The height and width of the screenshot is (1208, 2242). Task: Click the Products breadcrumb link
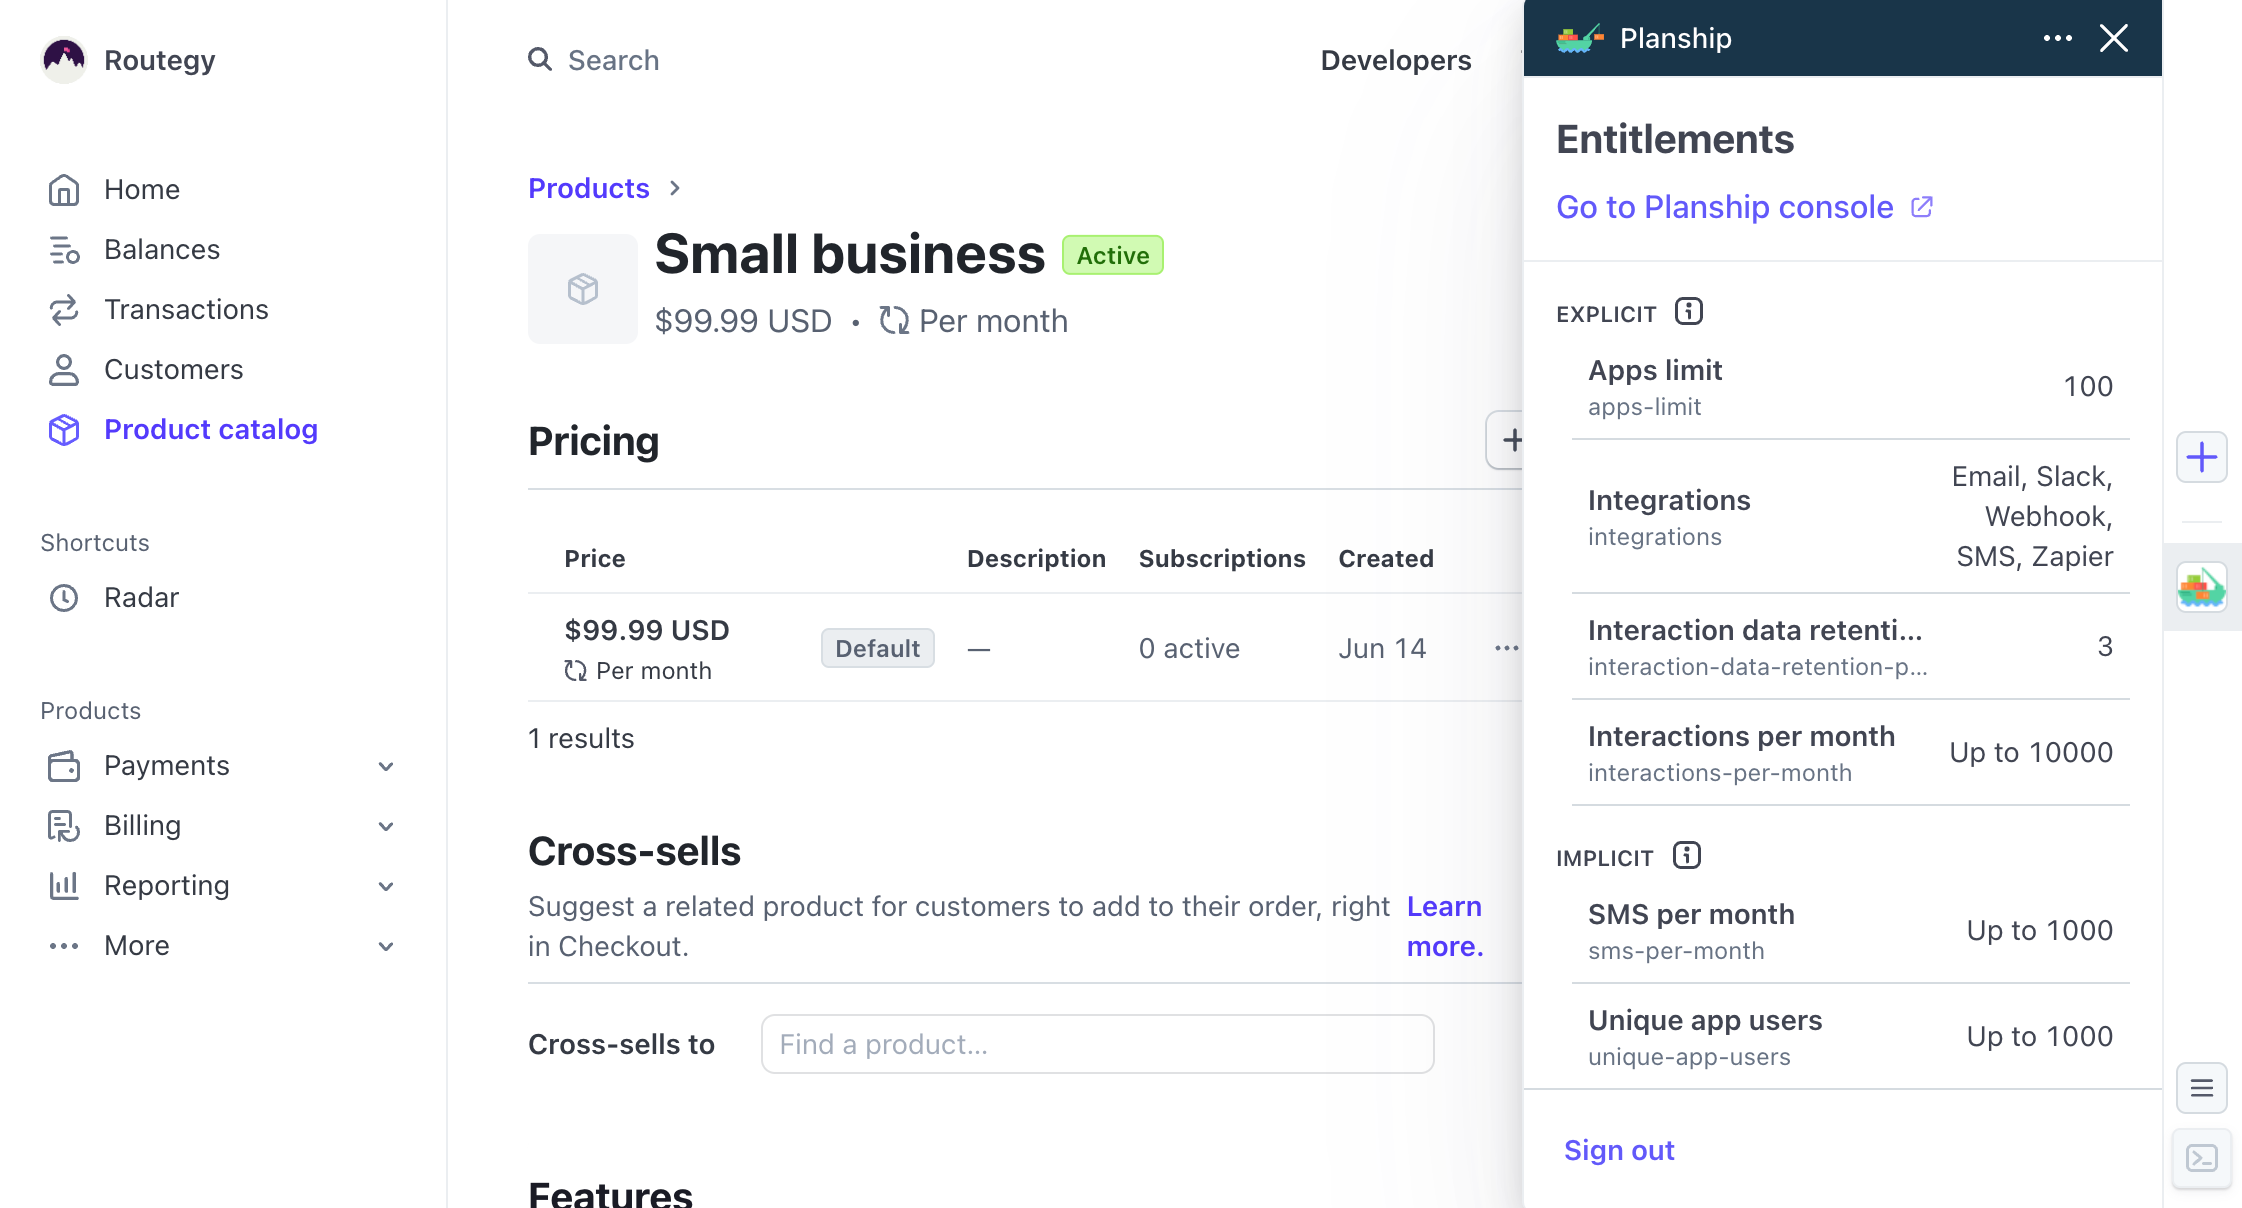click(x=588, y=188)
